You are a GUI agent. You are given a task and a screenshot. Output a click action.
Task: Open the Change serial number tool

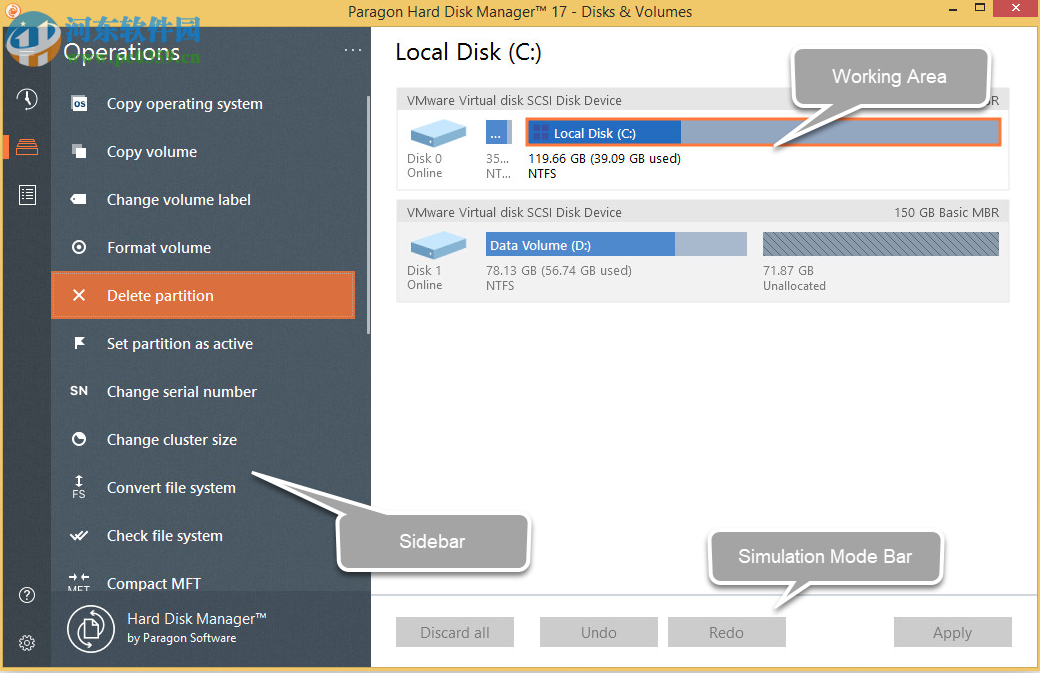pyautogui.click(x=181, y=391)
